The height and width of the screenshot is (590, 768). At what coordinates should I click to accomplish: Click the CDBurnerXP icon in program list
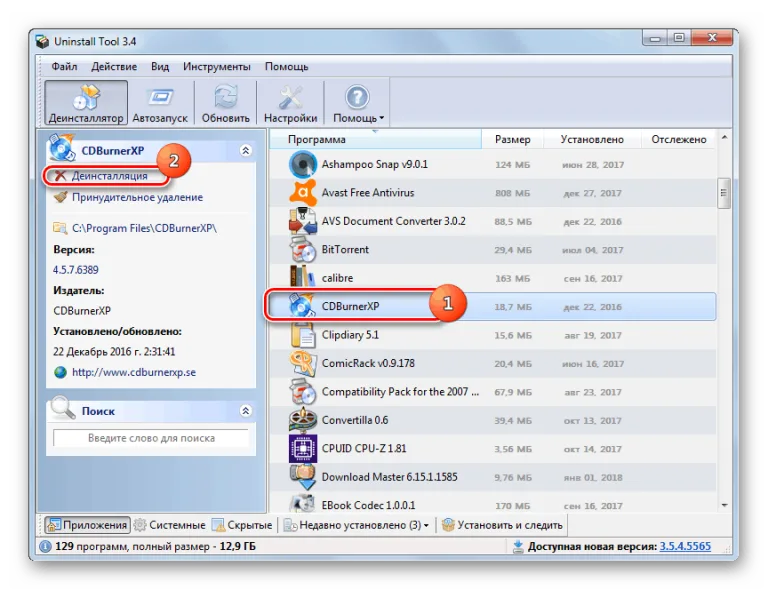pos(302,306)
